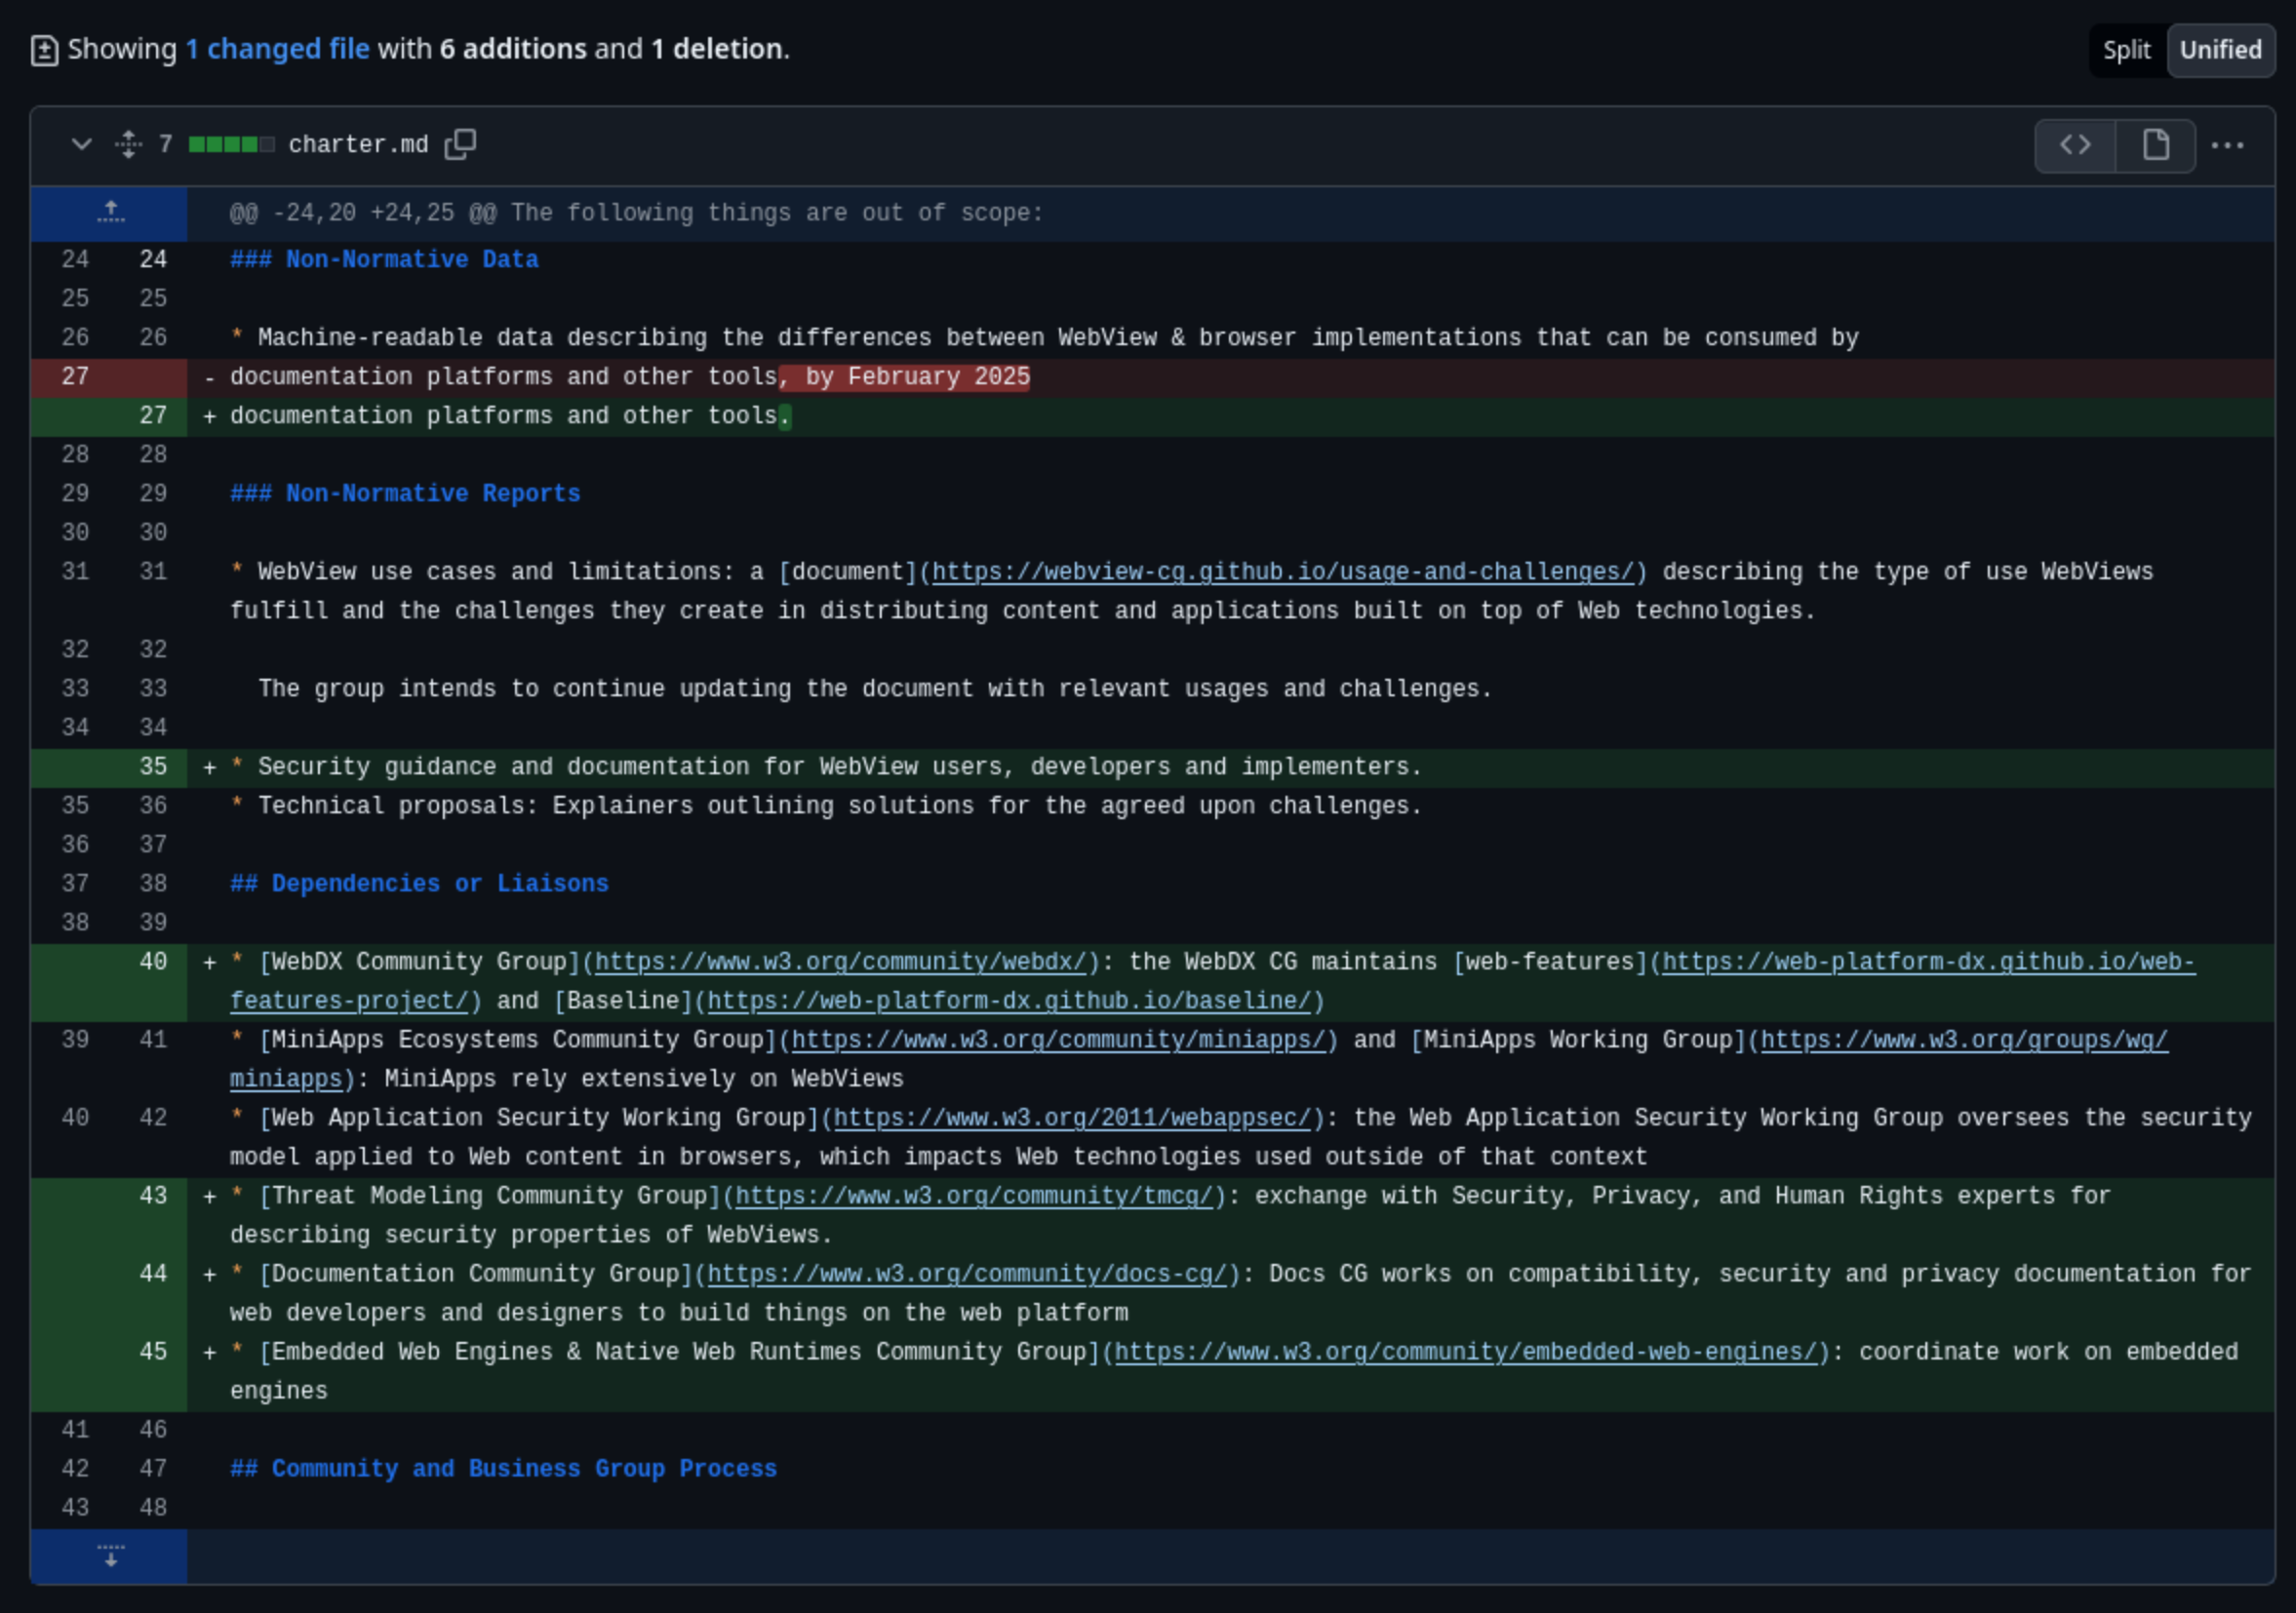Click the file-diff icon before Showing text
Screen dimensions: 2296x1613
click(44, 50)
